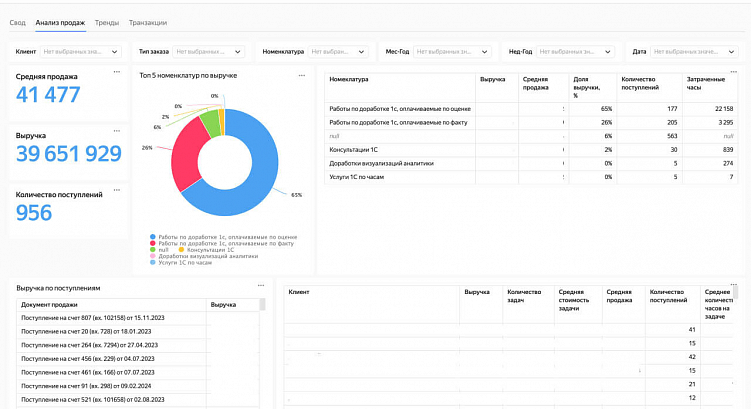Viewport: 751px width, 409px height.
Task: Open the Свод tab
Action: tap(17, 23)
